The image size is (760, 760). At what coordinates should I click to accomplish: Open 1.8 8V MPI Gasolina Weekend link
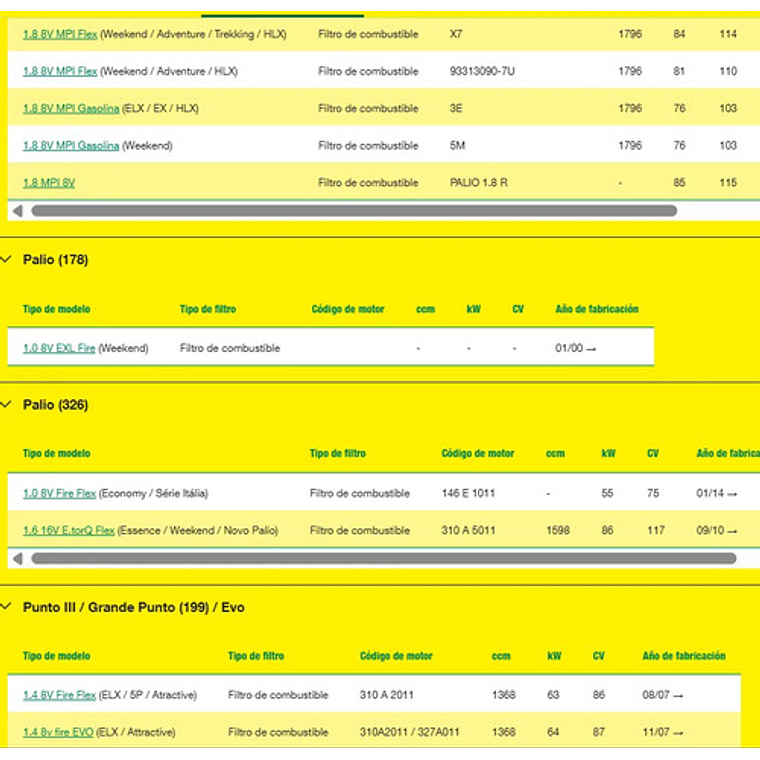click(71, 145)
